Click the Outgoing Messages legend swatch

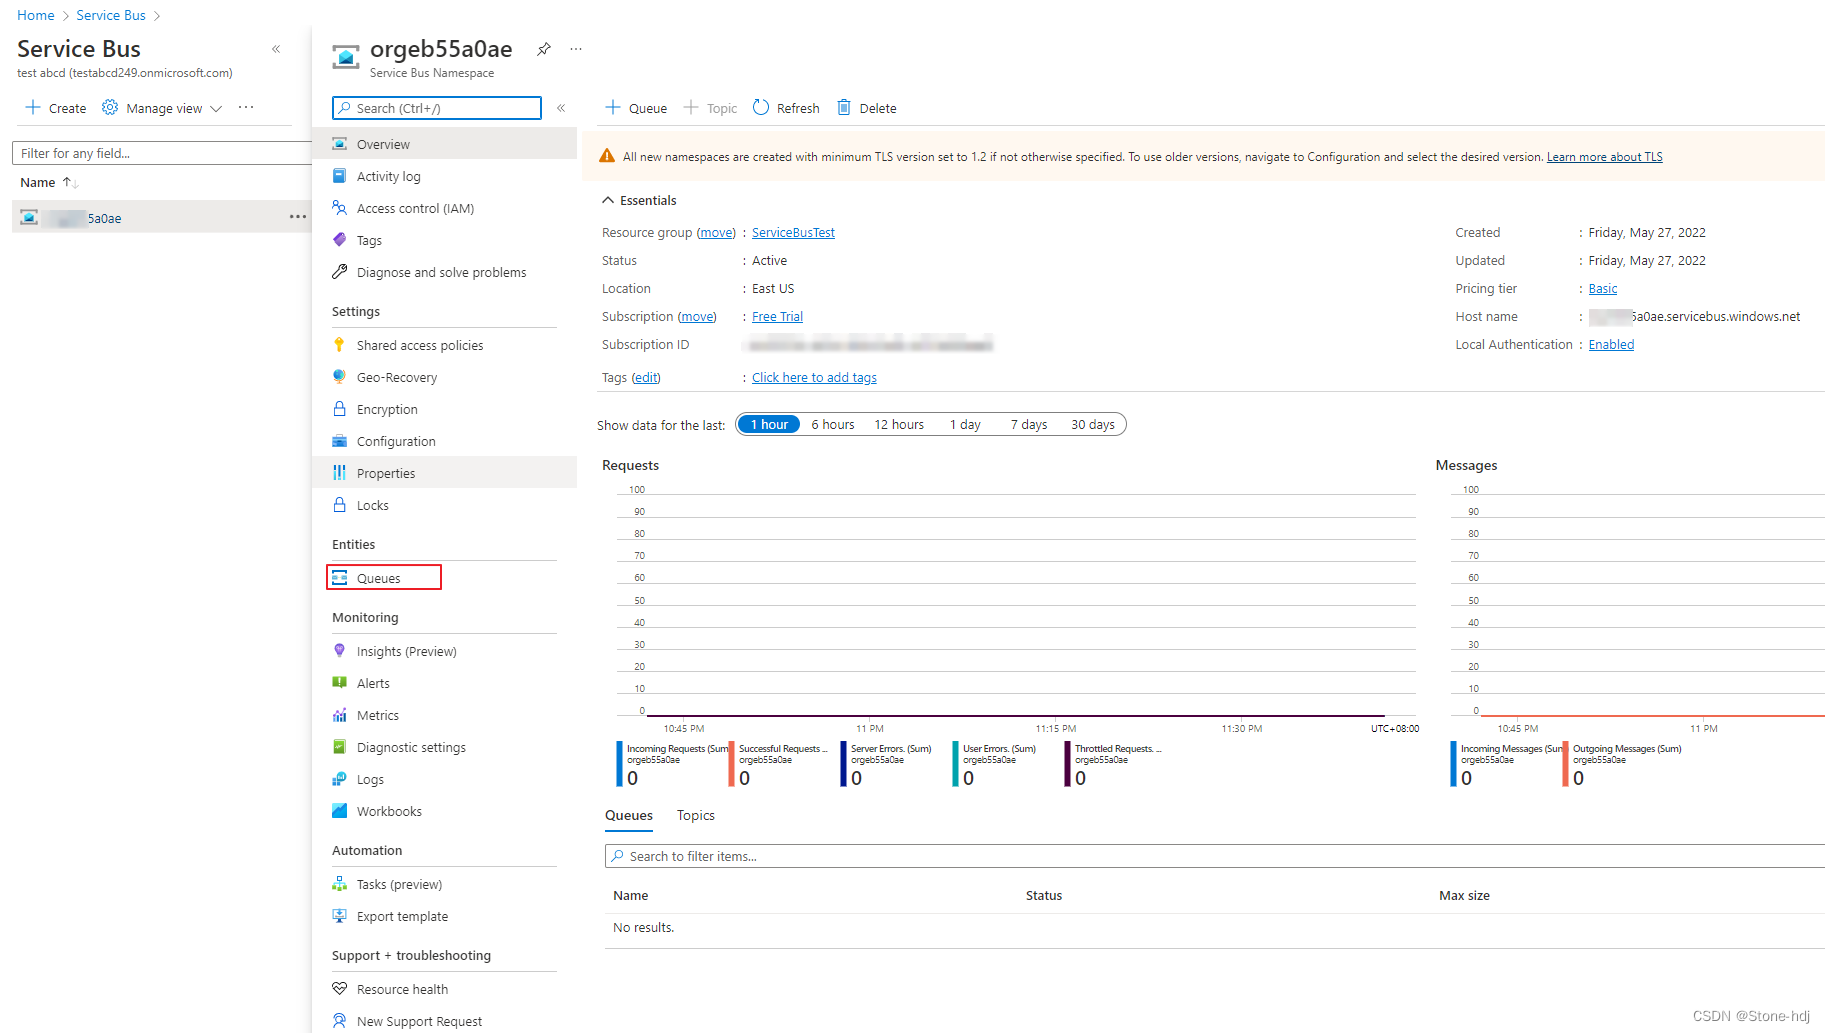(1565, 764)
